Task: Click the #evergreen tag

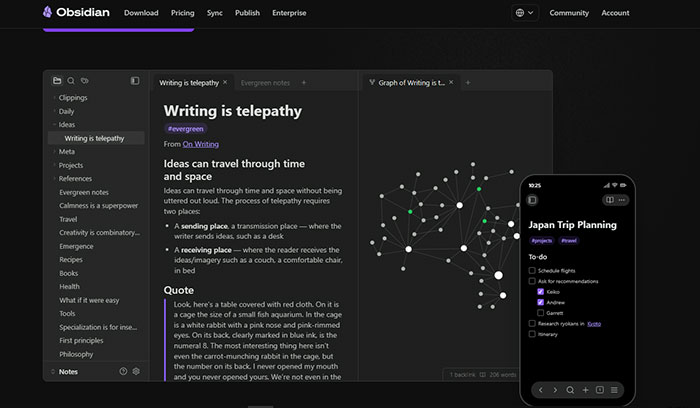Action: pos(185,129)
